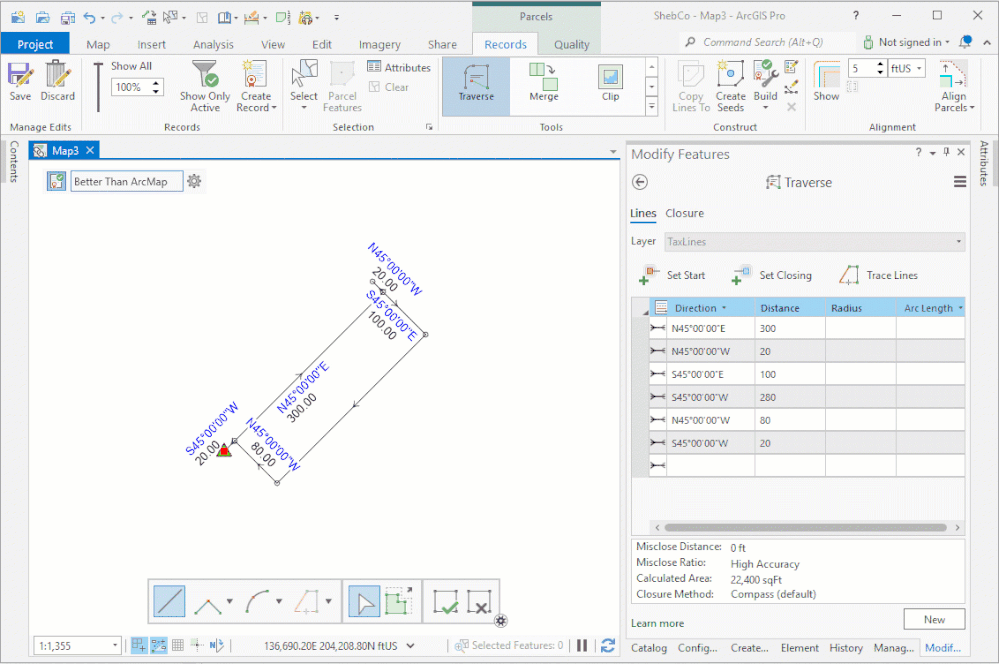Click Set Start in the Traverse pane
This screenshot has width=999, height=664.
(x=676, y=275)
